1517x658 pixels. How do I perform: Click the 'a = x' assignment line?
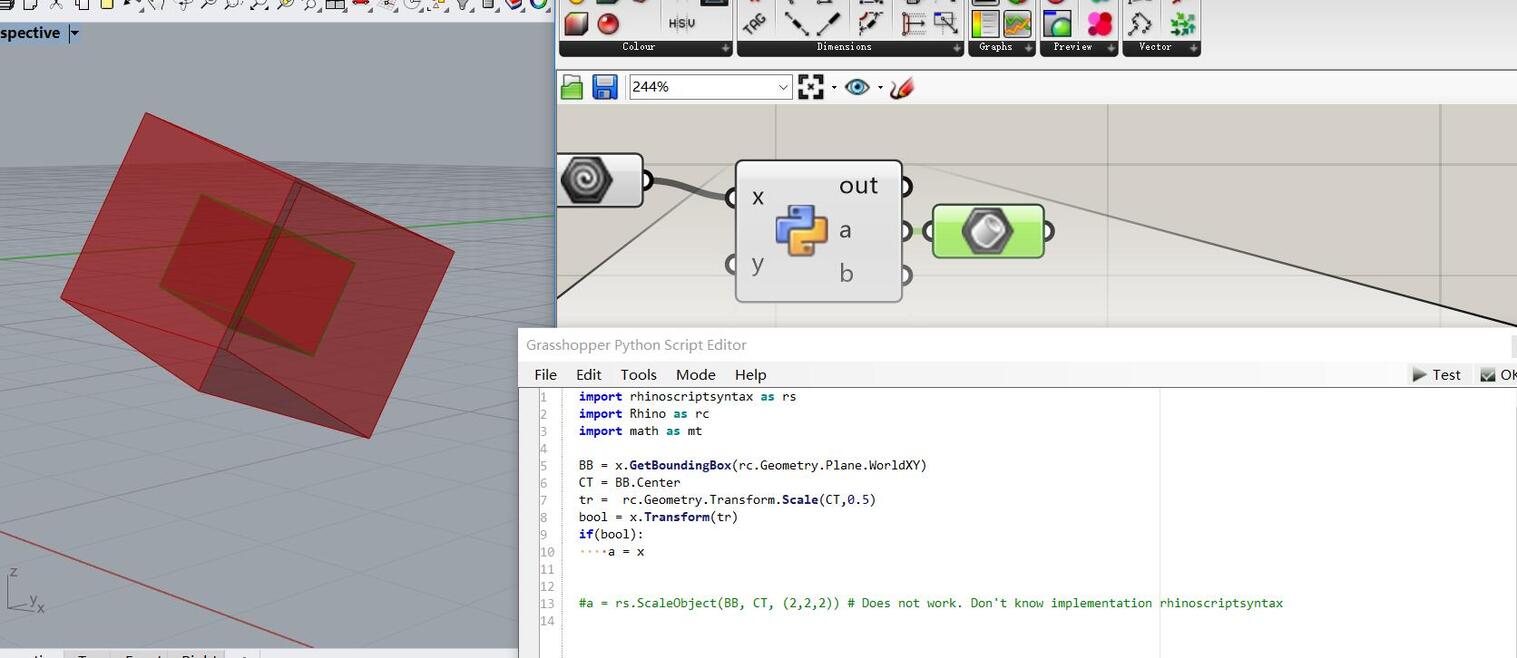click(626, 551)
